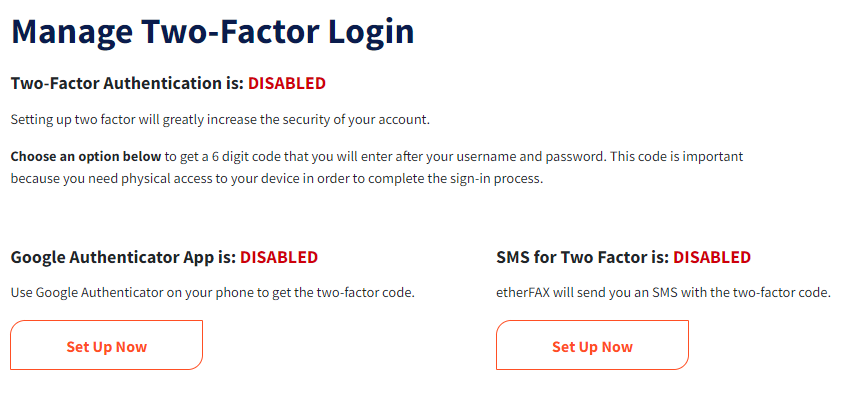Click the "etherFAX will send you an SMS" description
858x399 pixels.
(663, 293)
